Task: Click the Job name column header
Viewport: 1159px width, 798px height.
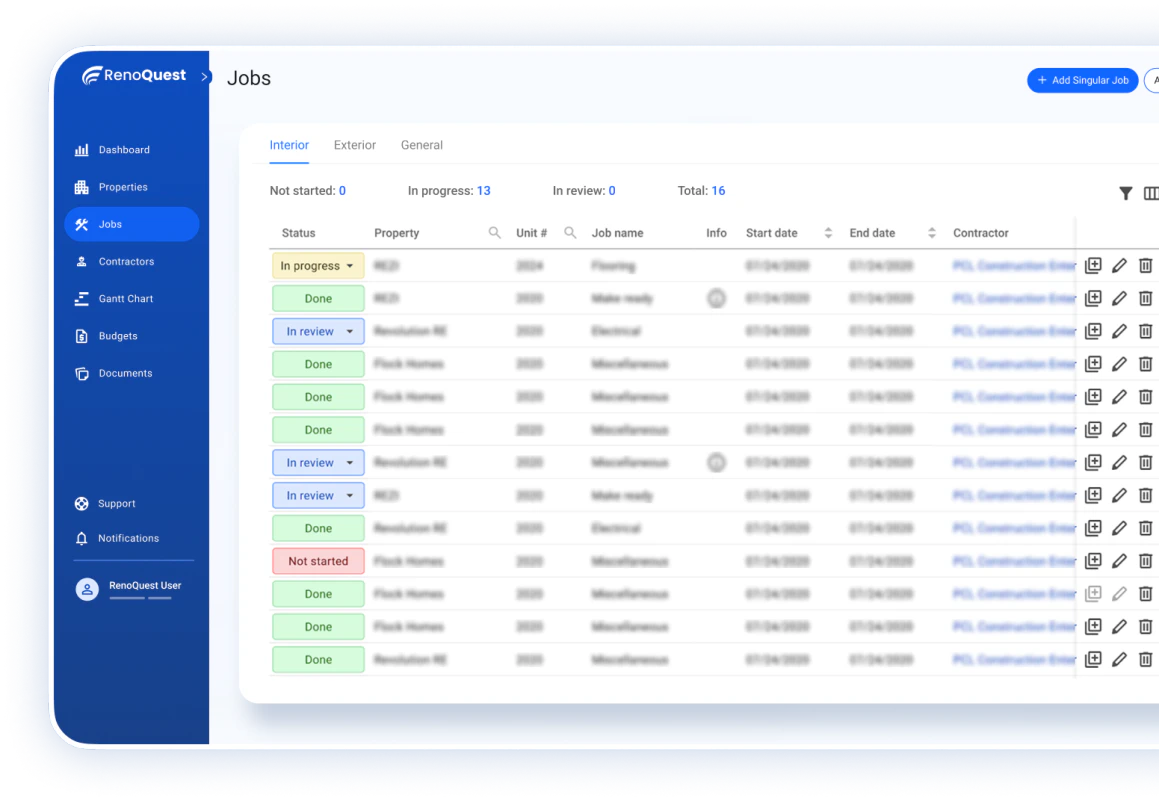Action: (617, 233)
